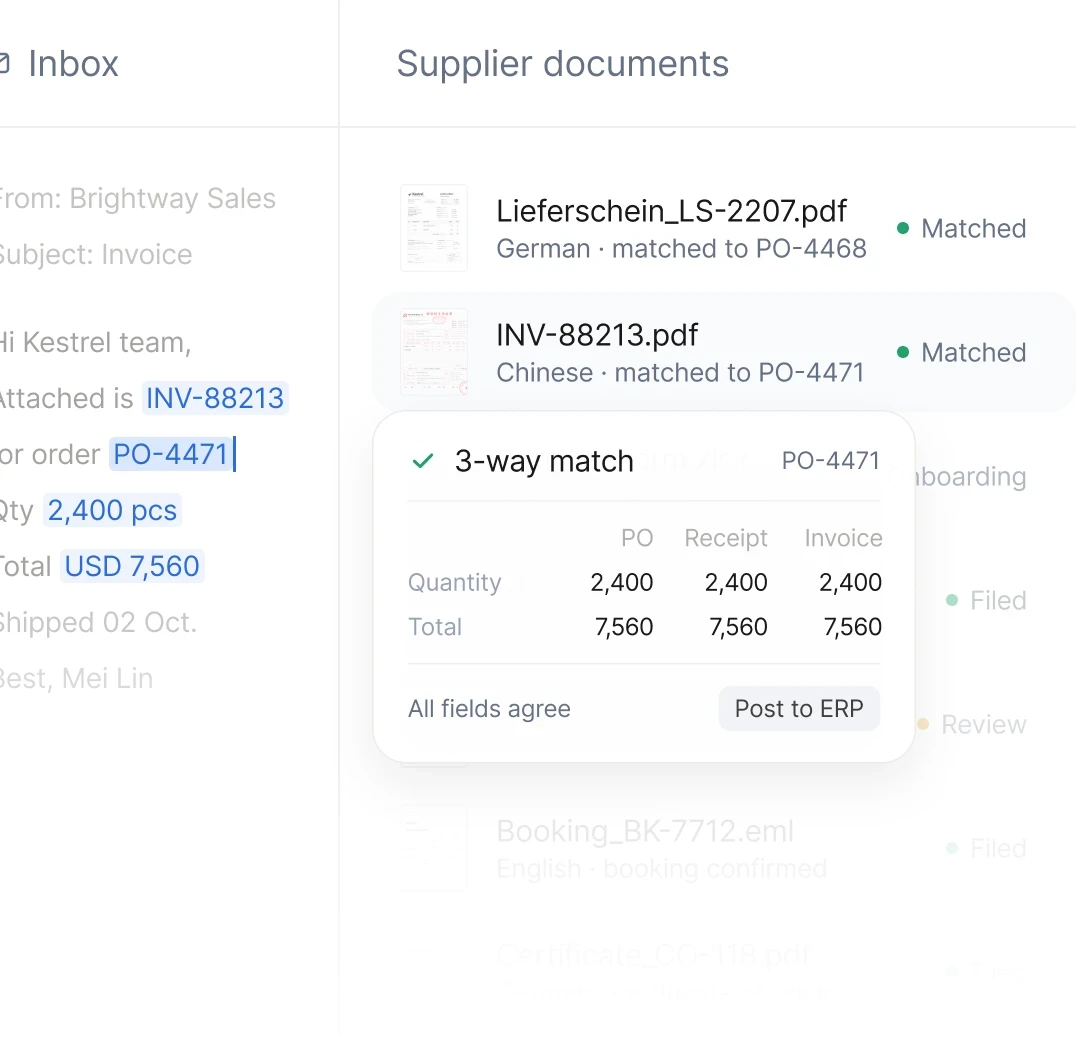Image resolution: width=1076 pixels, height=1064 pixels.
Task: Click the From: Brightway Sales line
Action: click(137, 198)
